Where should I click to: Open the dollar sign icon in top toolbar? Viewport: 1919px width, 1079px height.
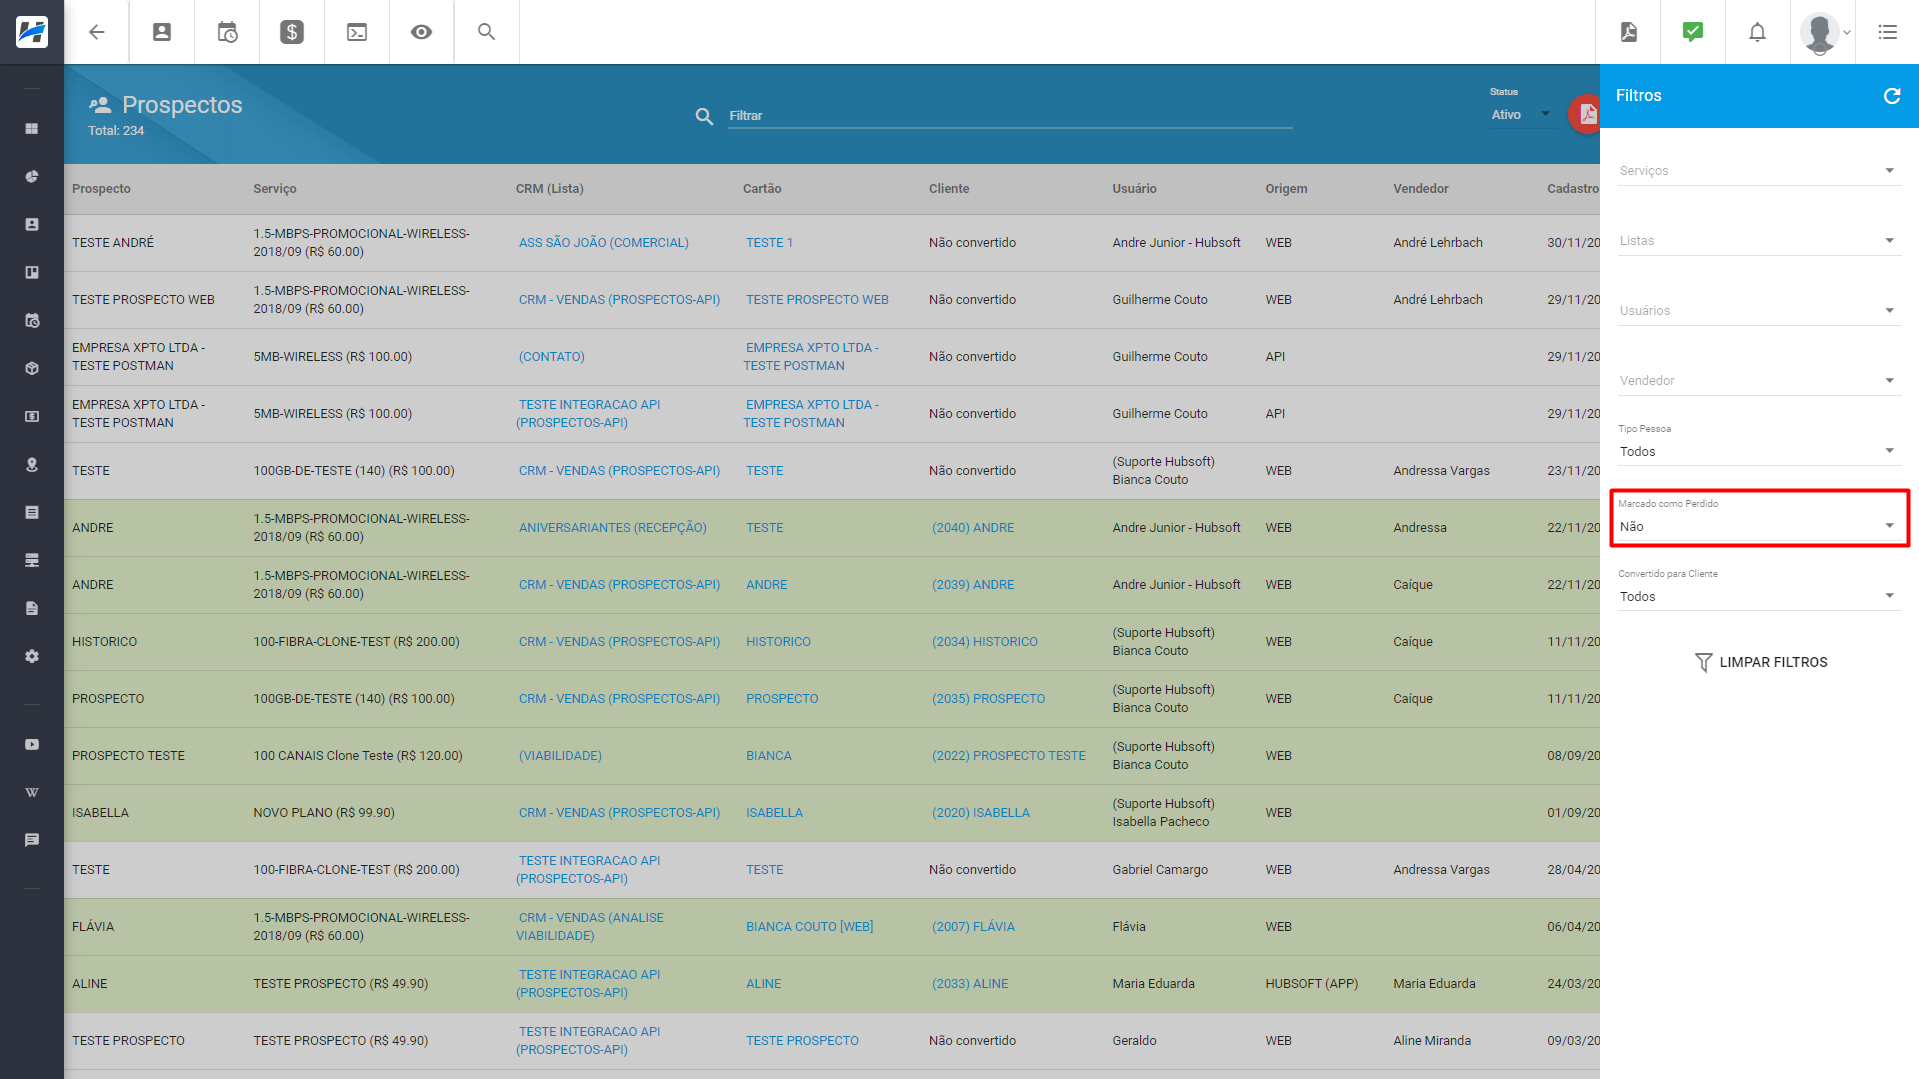(x=292, y=32)
